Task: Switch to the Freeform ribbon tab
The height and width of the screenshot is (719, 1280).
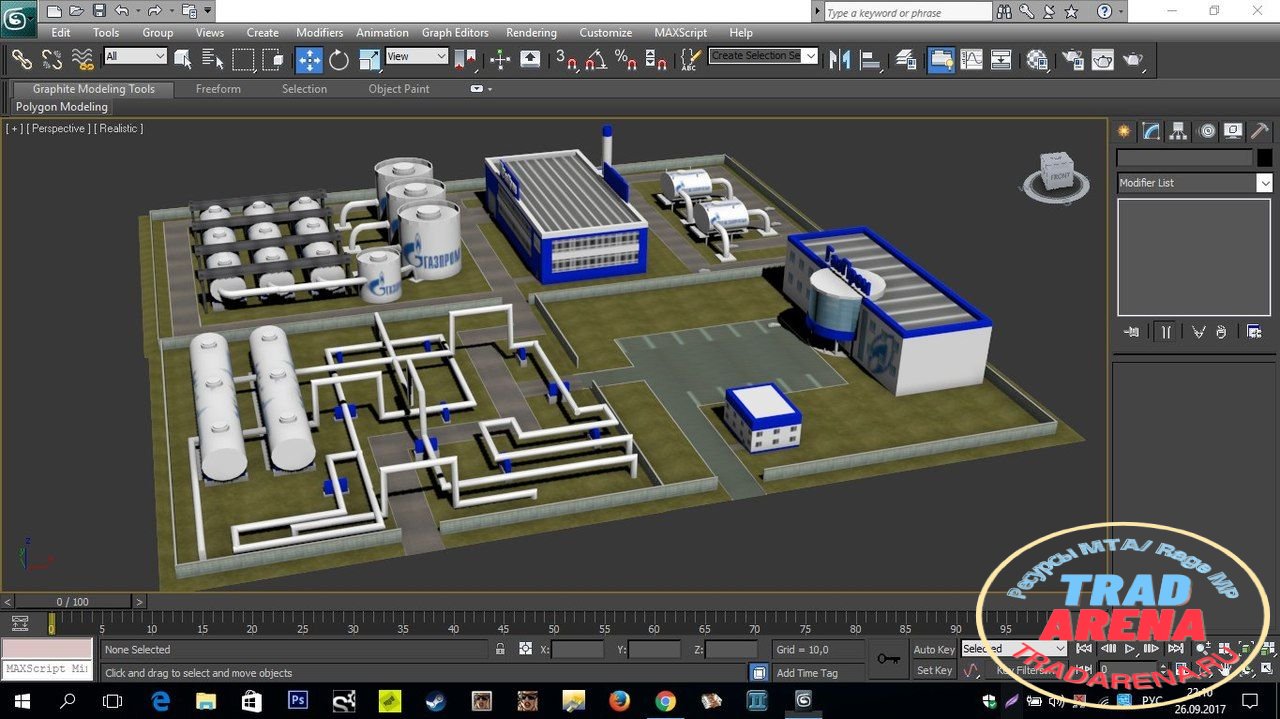Action: pos(218,89)
